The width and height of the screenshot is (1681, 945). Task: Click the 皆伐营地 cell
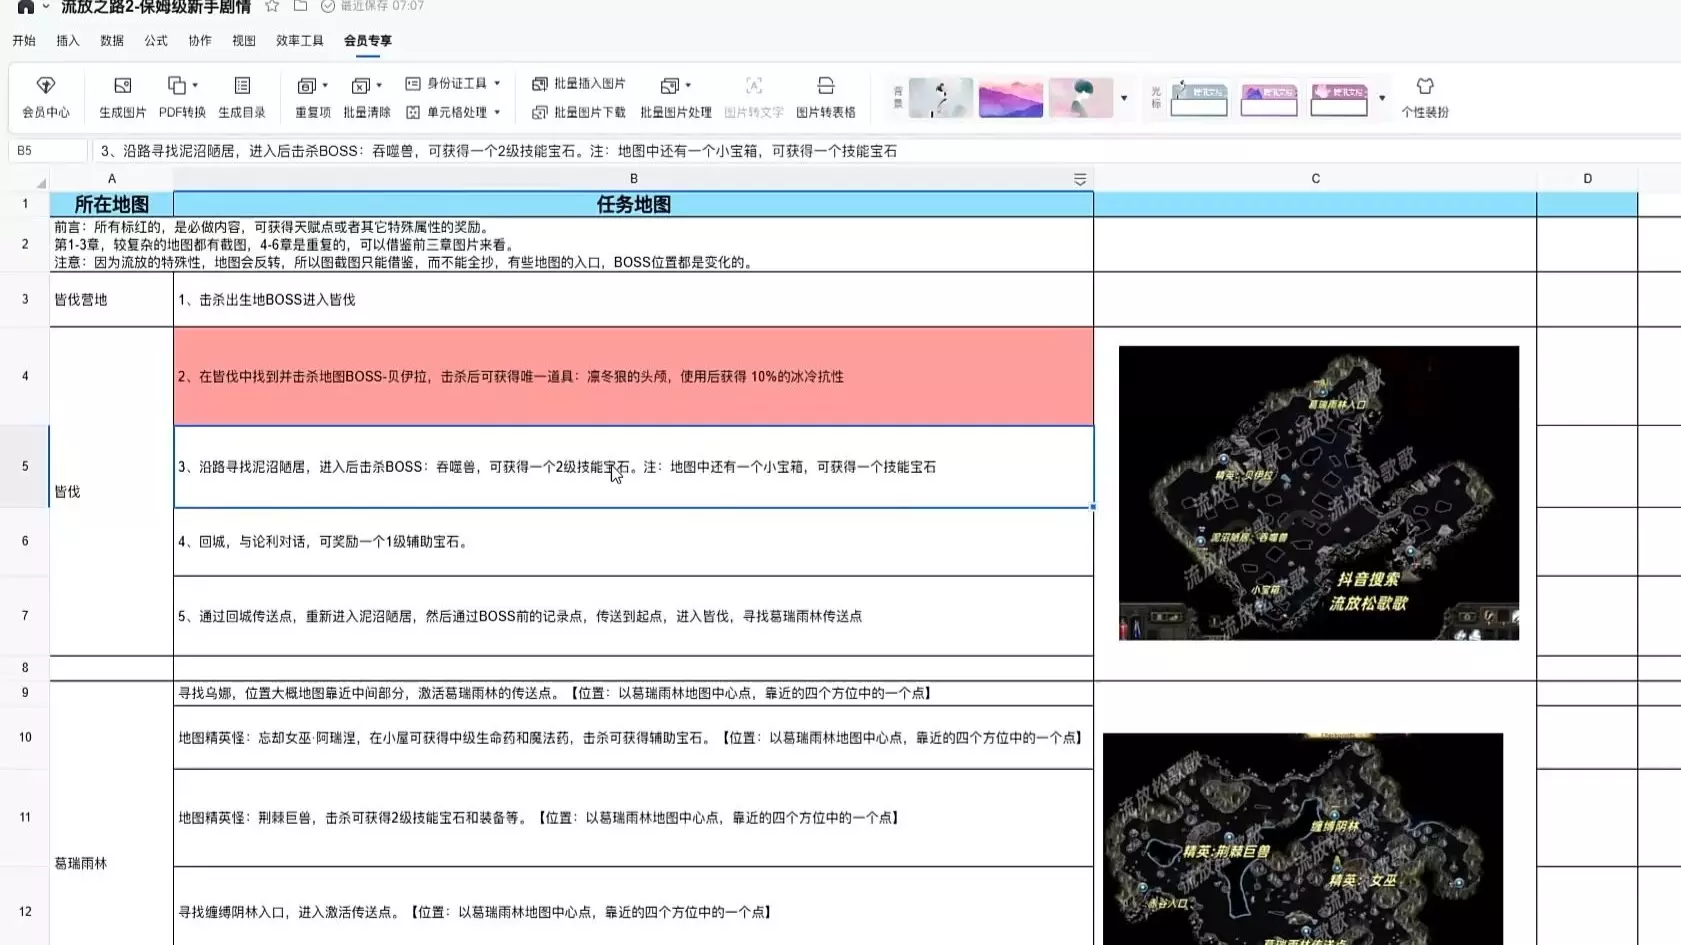tap(112, 300)
